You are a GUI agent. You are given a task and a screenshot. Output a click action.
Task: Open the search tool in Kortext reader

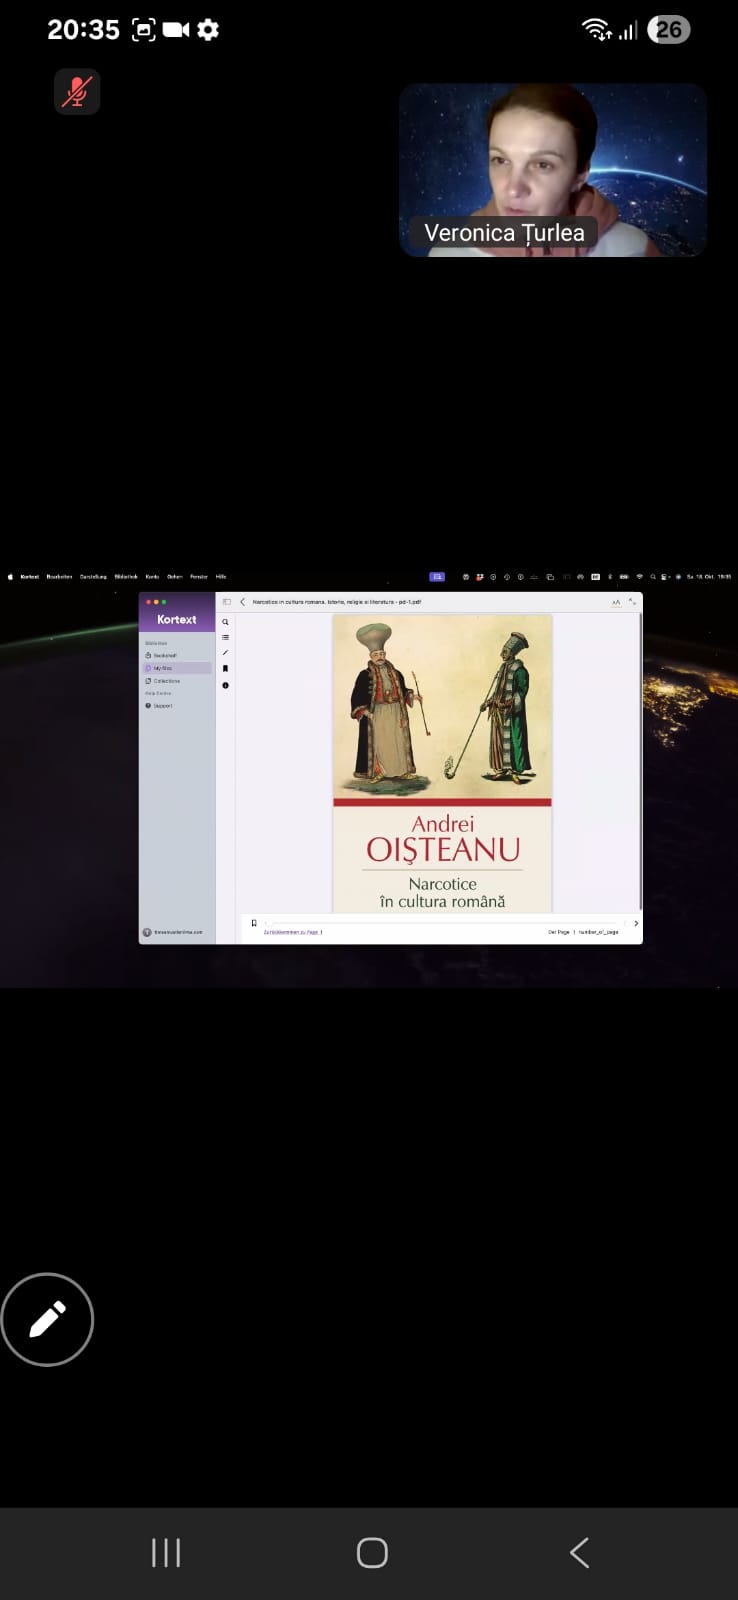(225, 622)
